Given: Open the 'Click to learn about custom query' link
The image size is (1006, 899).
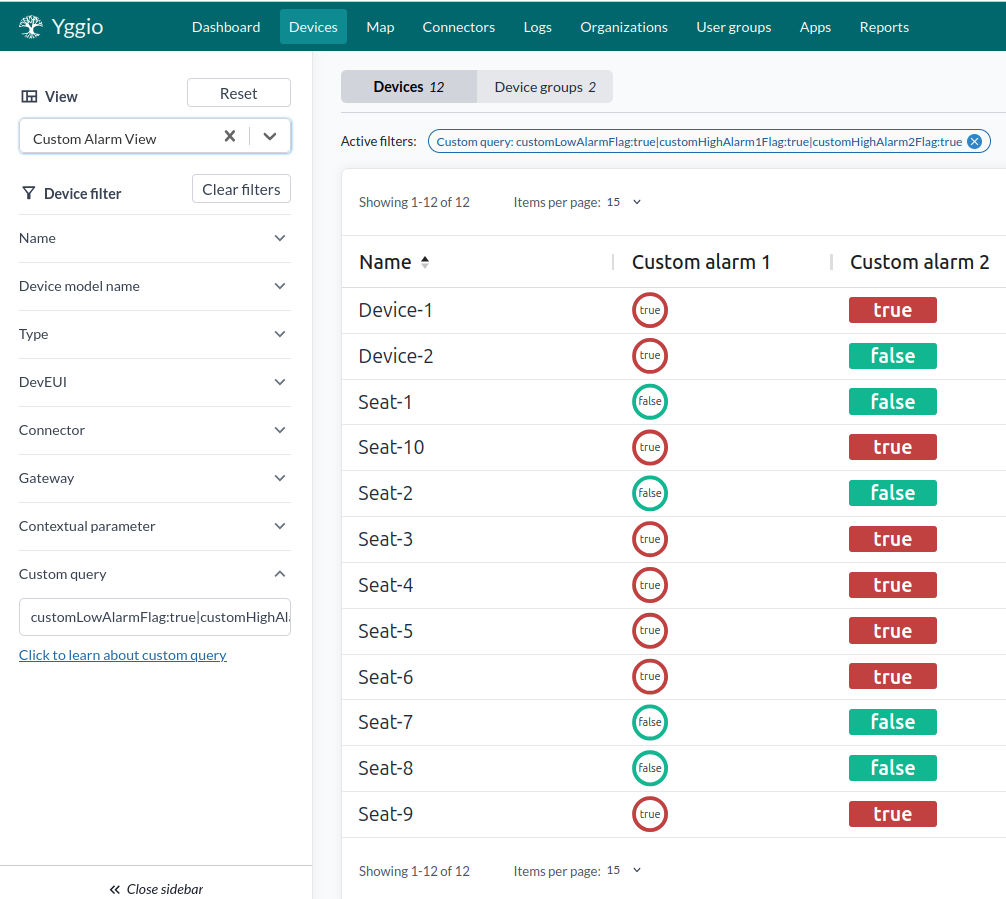Looking at the screenshot, I should coord(122,654).
